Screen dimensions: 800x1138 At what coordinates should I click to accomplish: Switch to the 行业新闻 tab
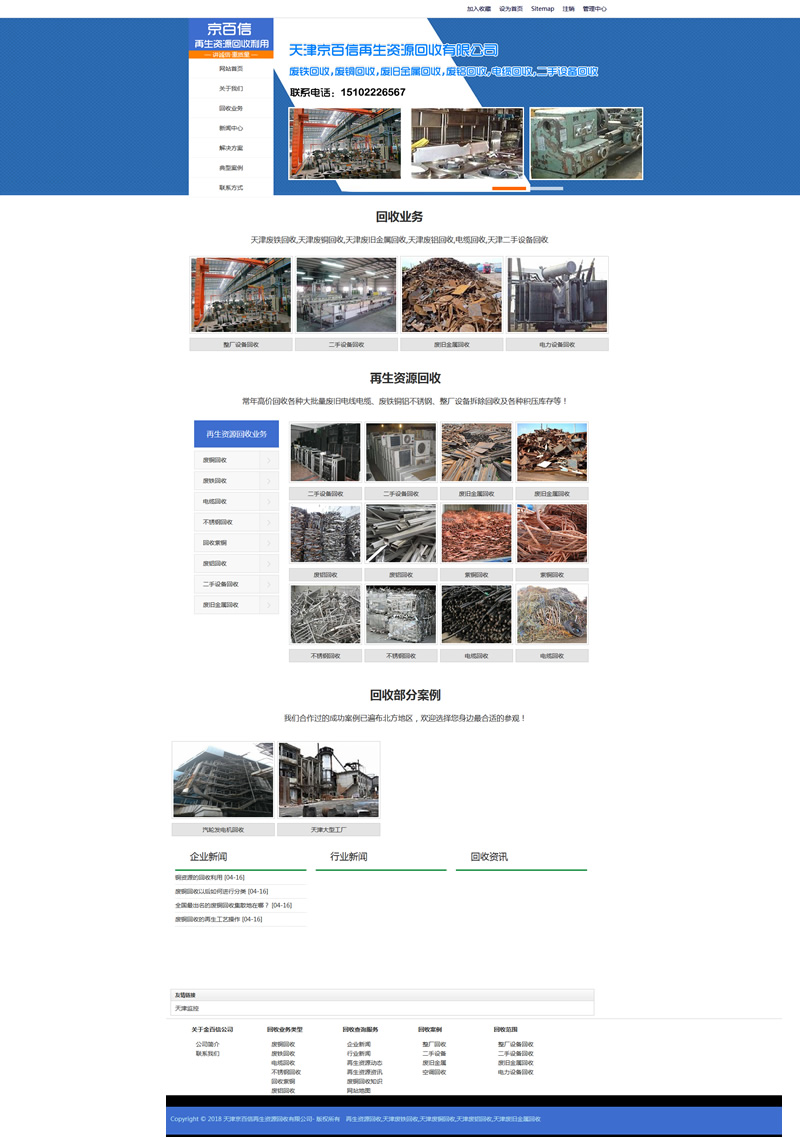coord(349,857)
